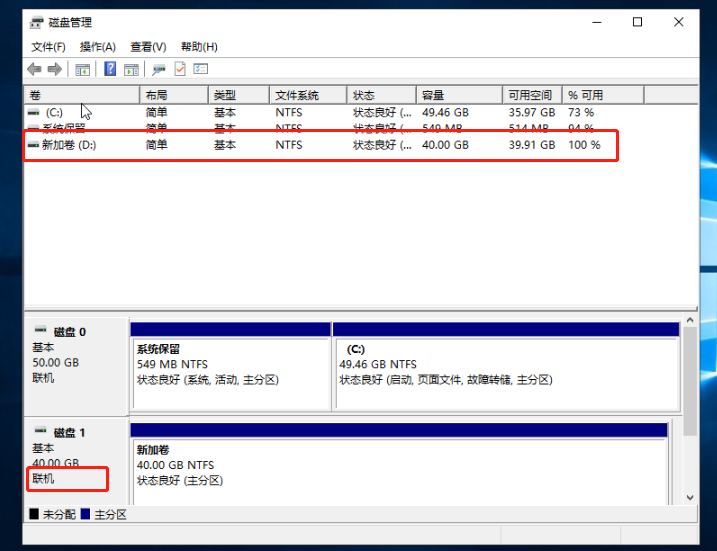Click 50.00 GB size under 磁盘 0
This screenshot has height=551, width=717.
click(x=56, y=363)
